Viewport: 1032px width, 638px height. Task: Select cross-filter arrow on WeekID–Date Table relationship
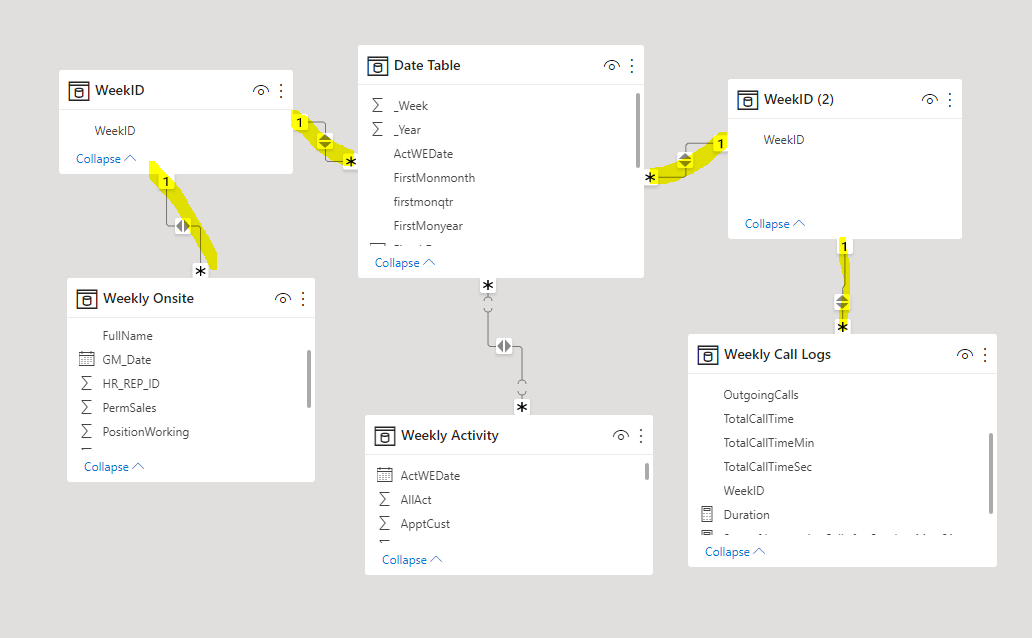[325, 142]
